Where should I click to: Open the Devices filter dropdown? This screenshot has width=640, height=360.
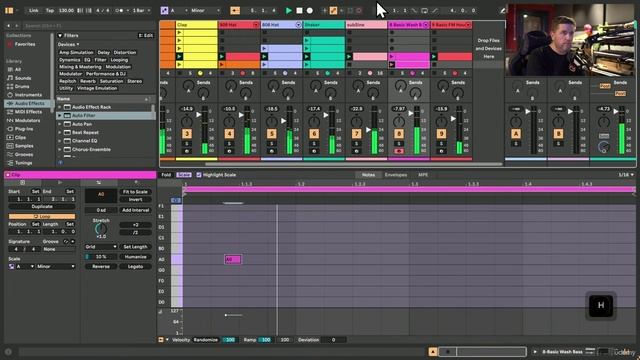pos(69,44)
